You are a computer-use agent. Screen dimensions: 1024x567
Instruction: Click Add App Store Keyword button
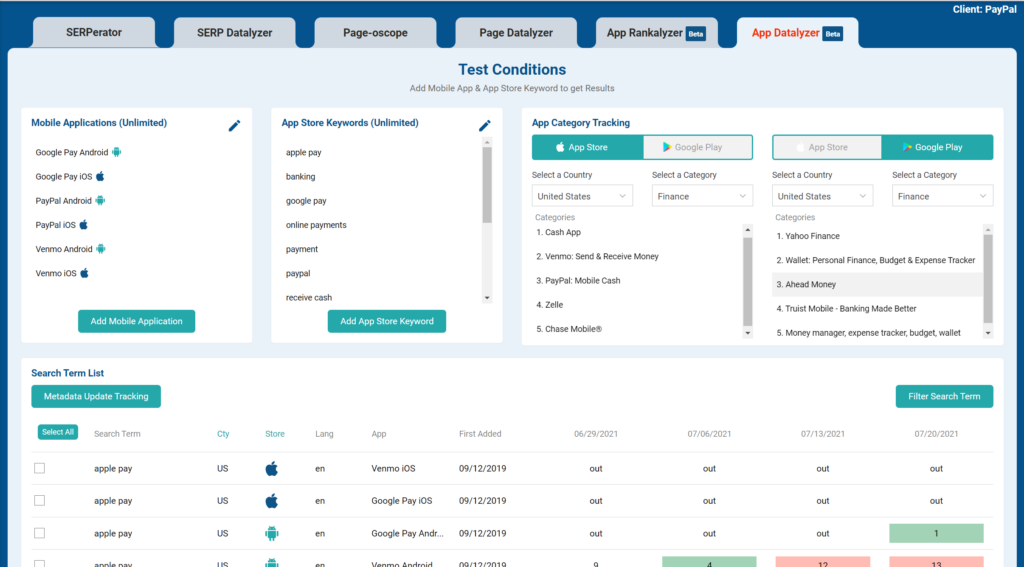coord(387,321)
